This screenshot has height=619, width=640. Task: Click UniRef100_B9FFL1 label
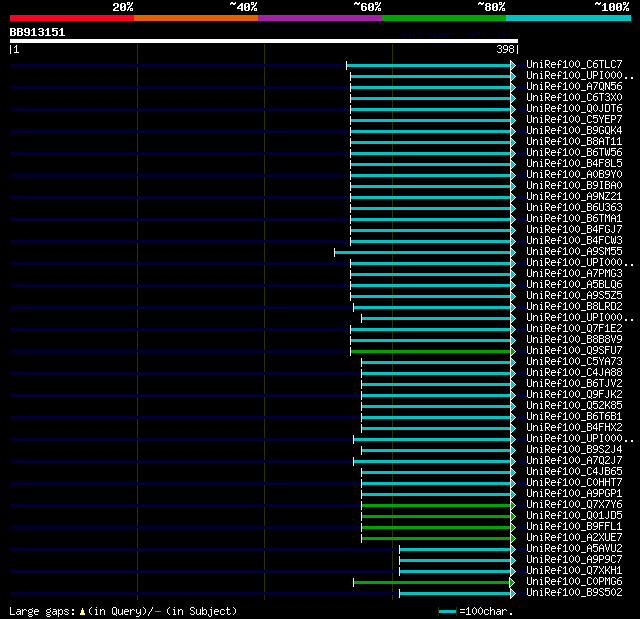click(x=574, y=527)
